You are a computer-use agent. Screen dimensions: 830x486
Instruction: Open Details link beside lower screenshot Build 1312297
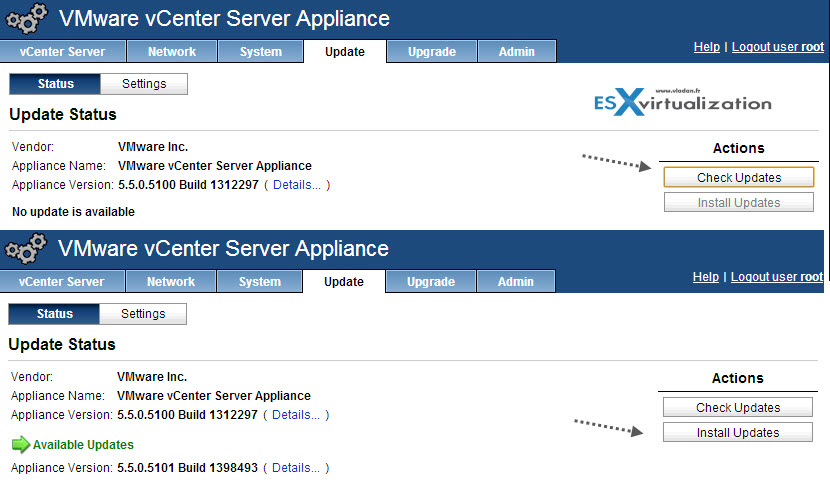(x=295, y=415)
